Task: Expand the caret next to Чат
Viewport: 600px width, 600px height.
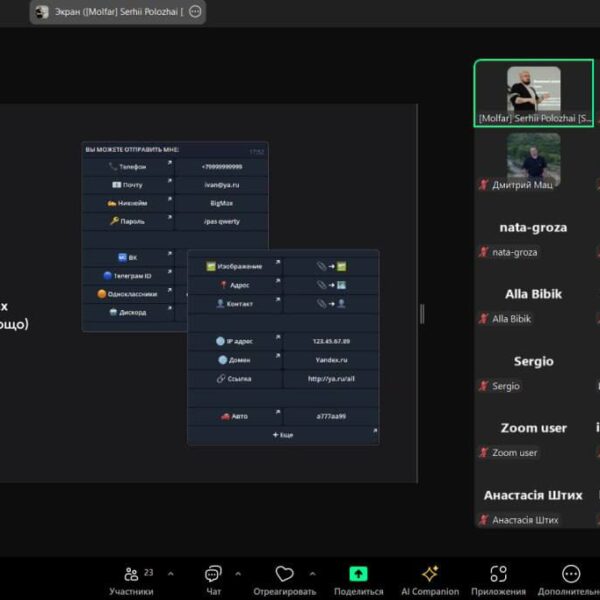Action: [238, 574]
